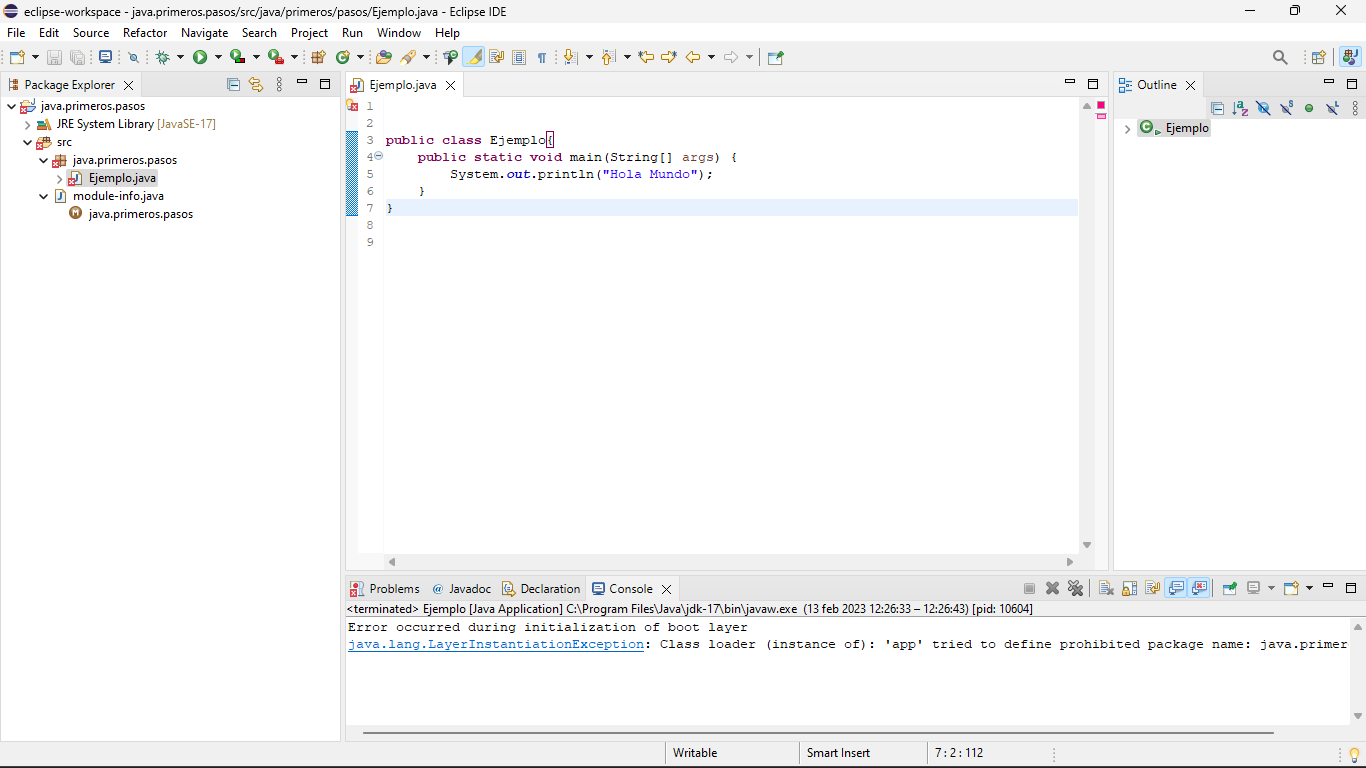1366x768 pixels.
Task: Toggle Mark Occurrences highlighter icon
Action: pyautogui.click(x=474, y=58)
